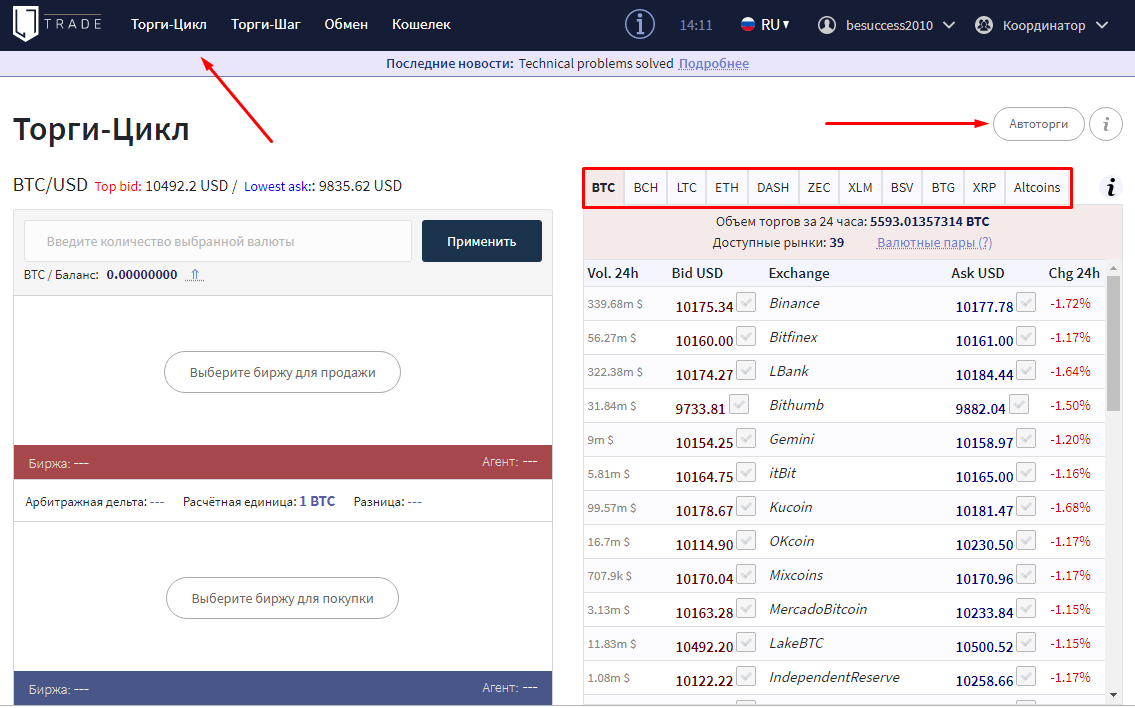Open the Торги-Цикл menu item

click(169, 25)
